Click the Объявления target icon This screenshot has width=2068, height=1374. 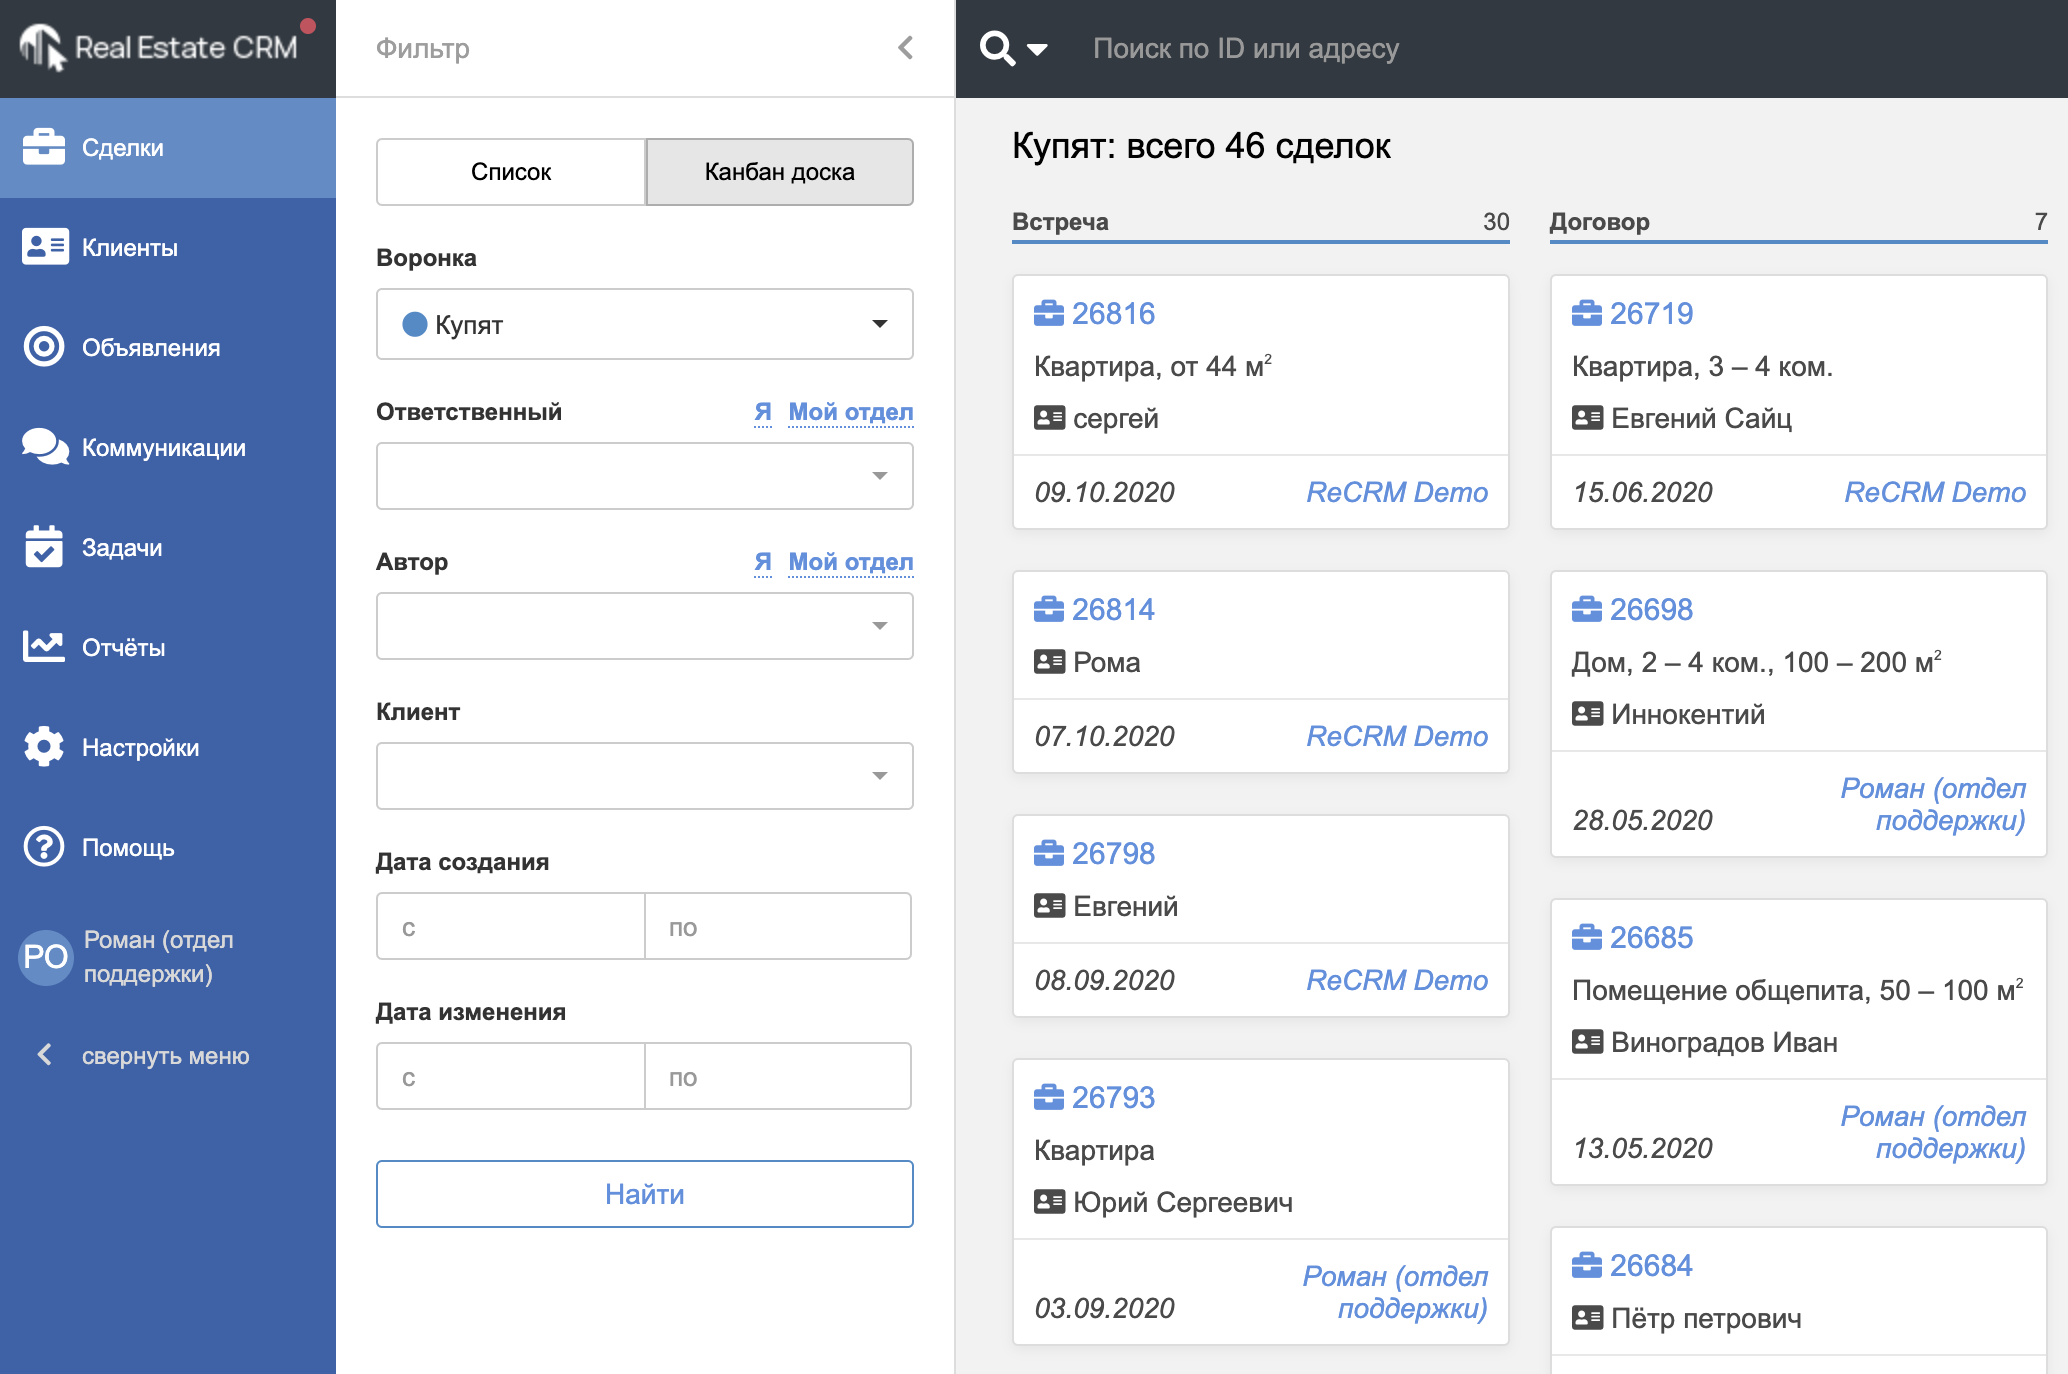[x=44, y=347]
